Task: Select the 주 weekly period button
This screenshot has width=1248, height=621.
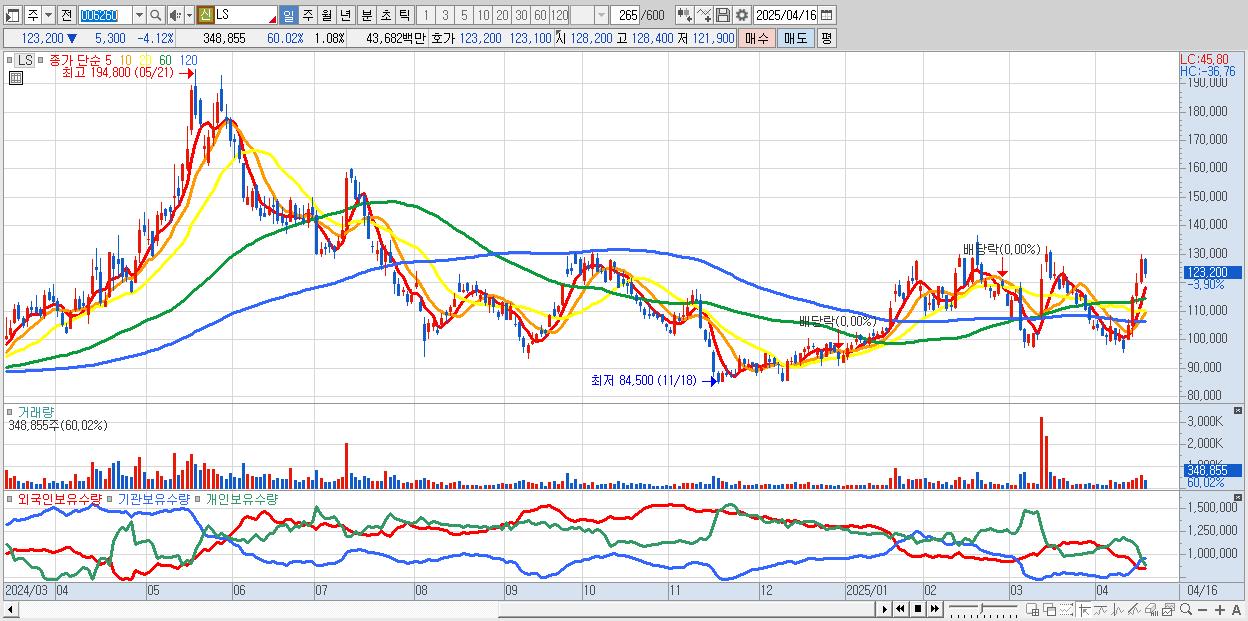Action: (307, 15)
